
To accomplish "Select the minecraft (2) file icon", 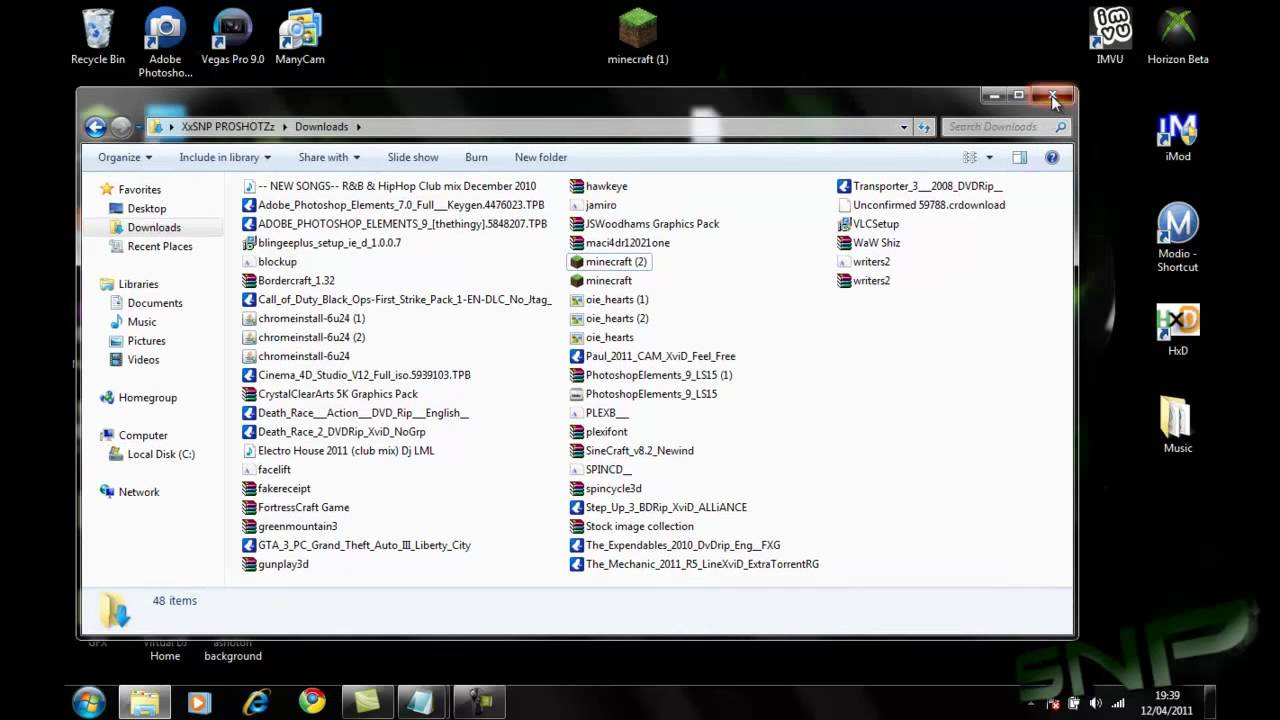I will [576, 262].
